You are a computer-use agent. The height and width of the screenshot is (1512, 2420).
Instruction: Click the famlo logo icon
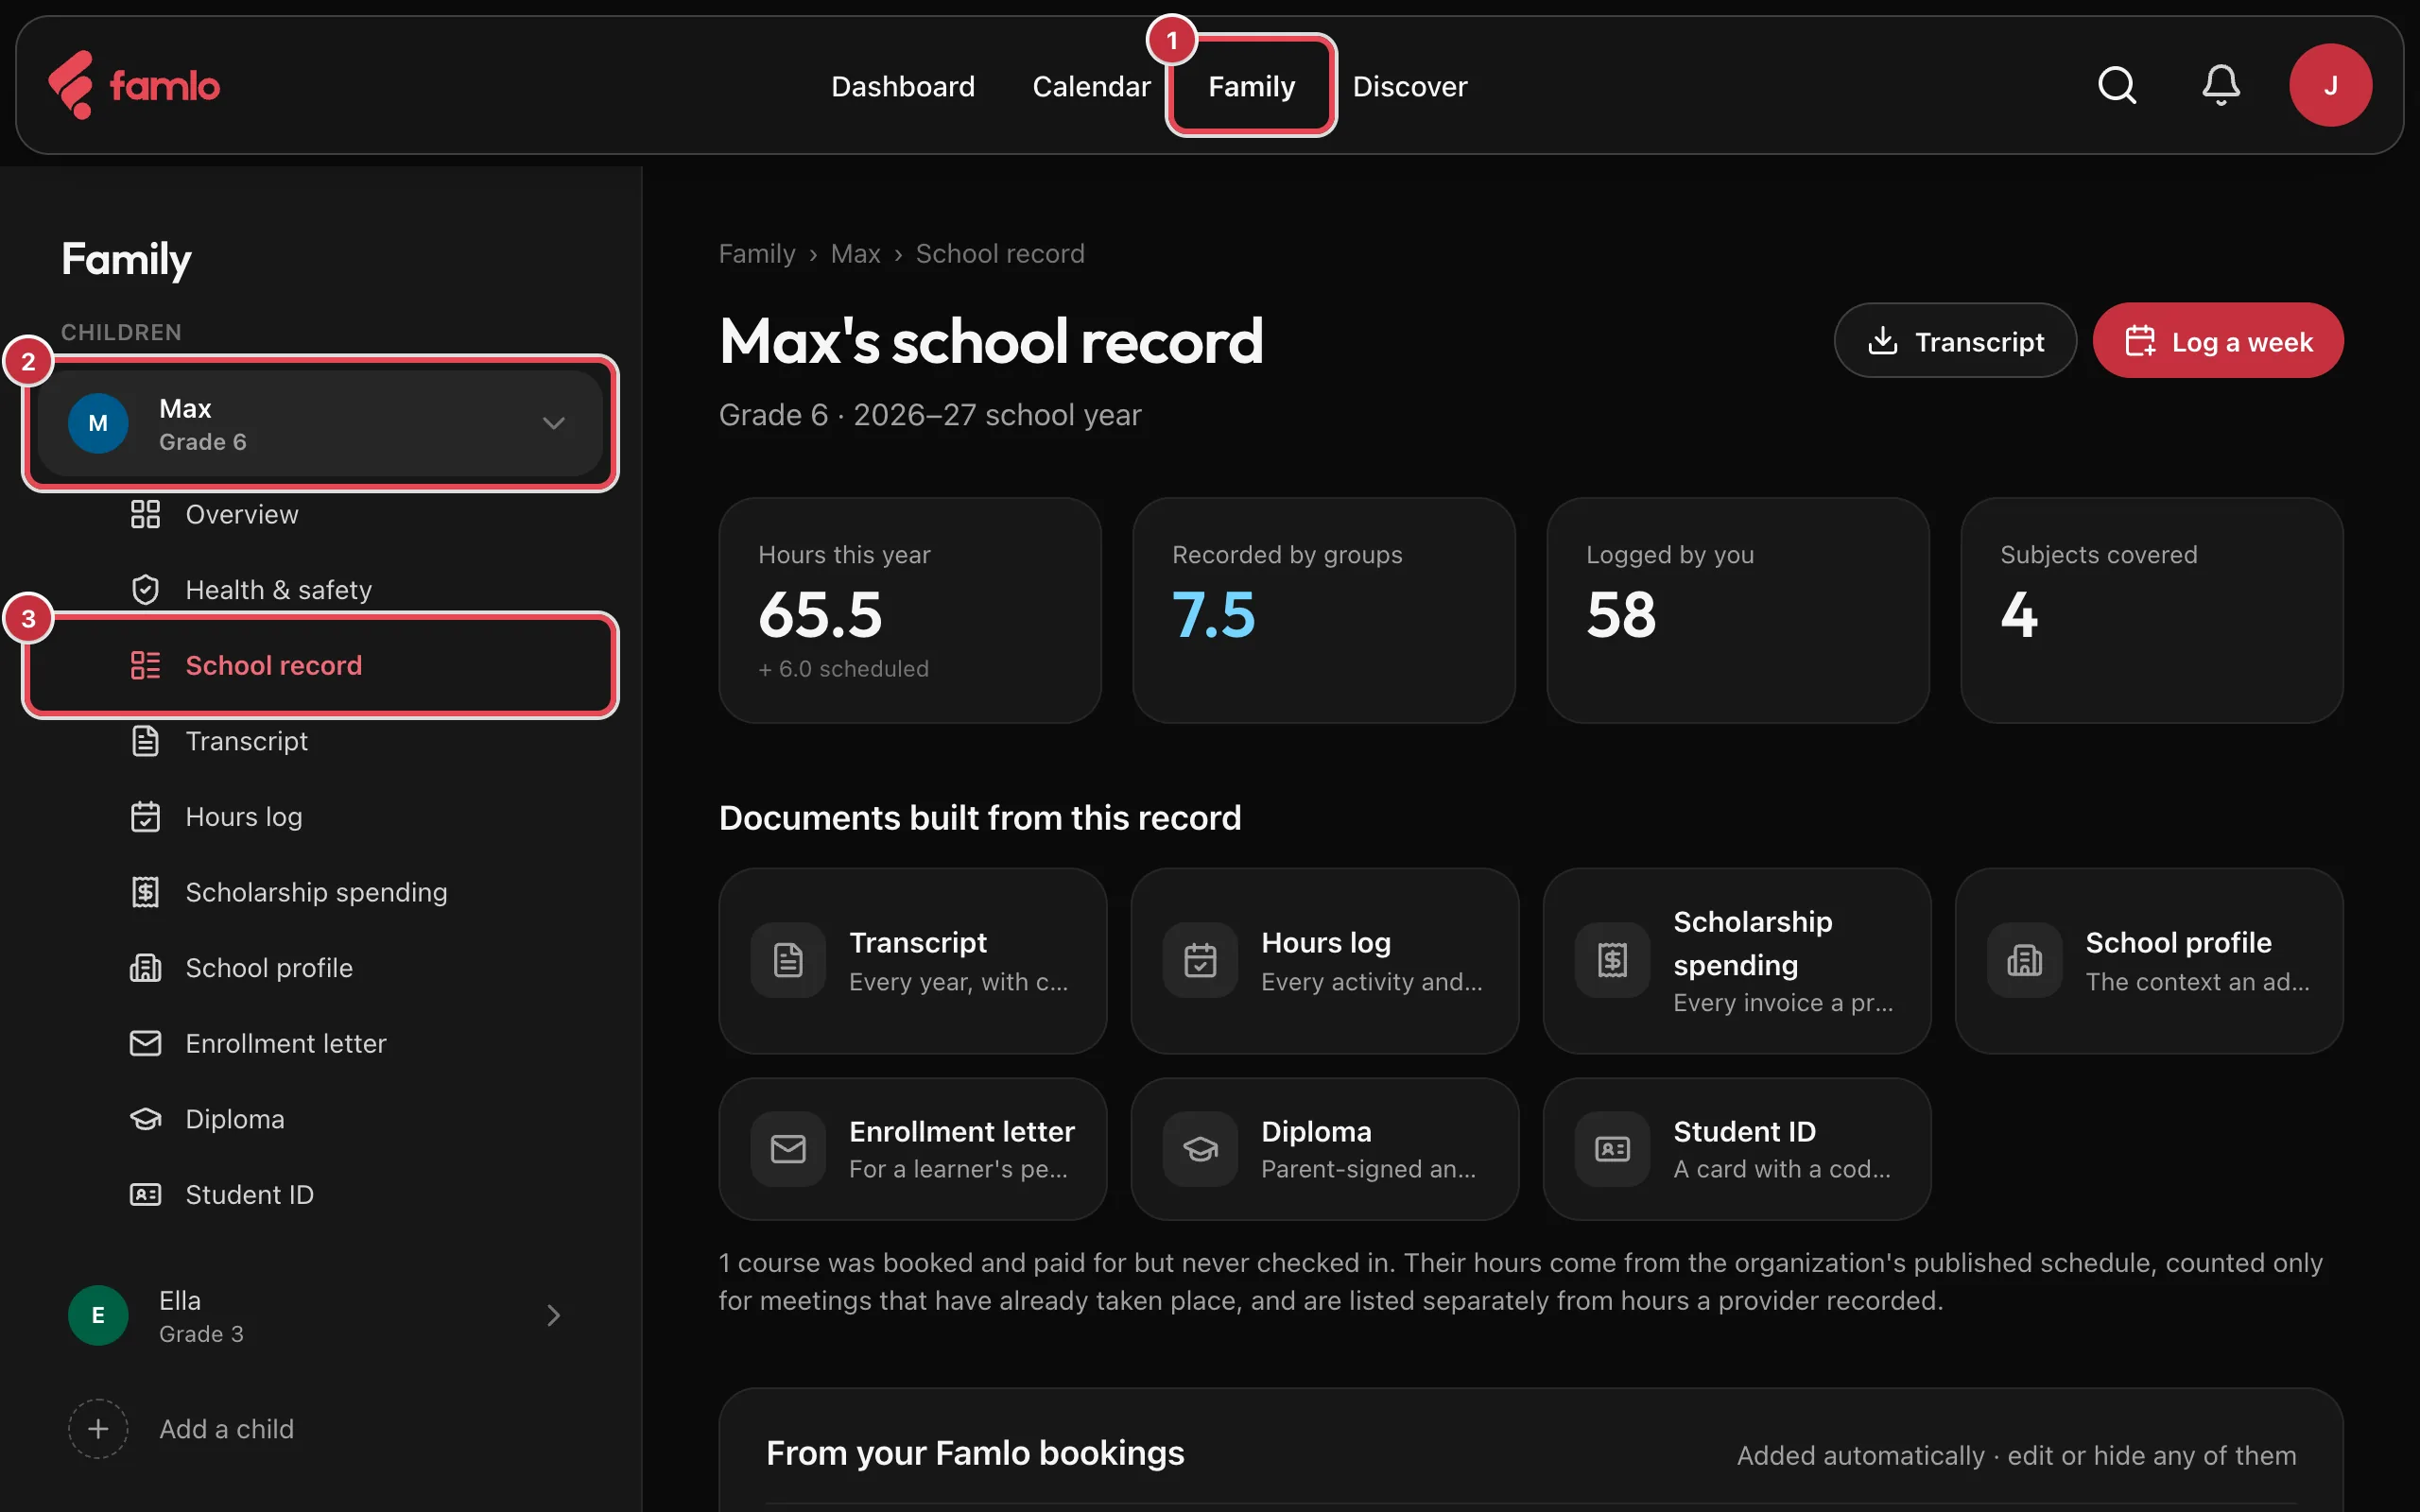tap(71, 85)
